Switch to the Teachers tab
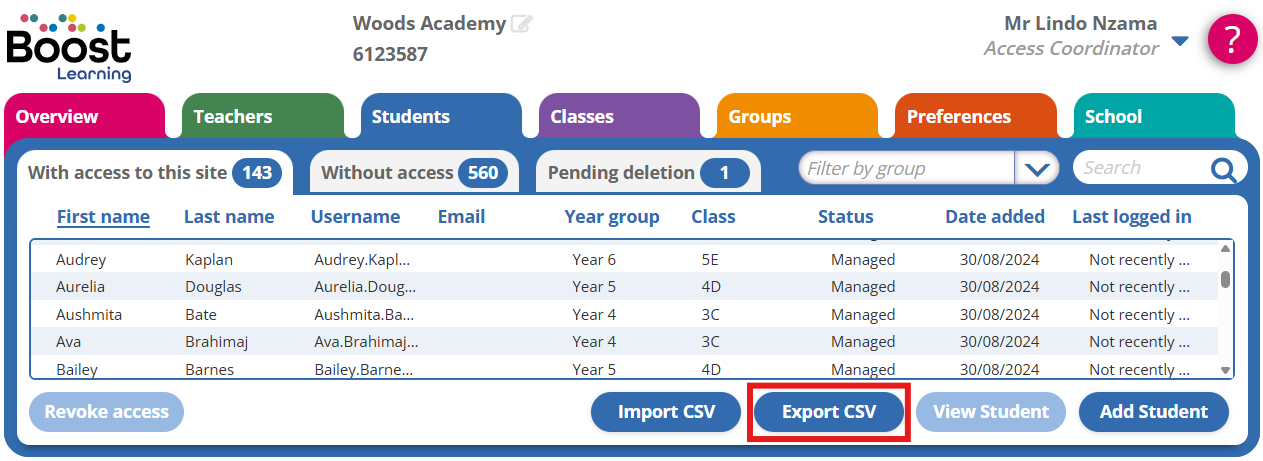The height and width of the screenshot is (461, 1263). [233, 117]
